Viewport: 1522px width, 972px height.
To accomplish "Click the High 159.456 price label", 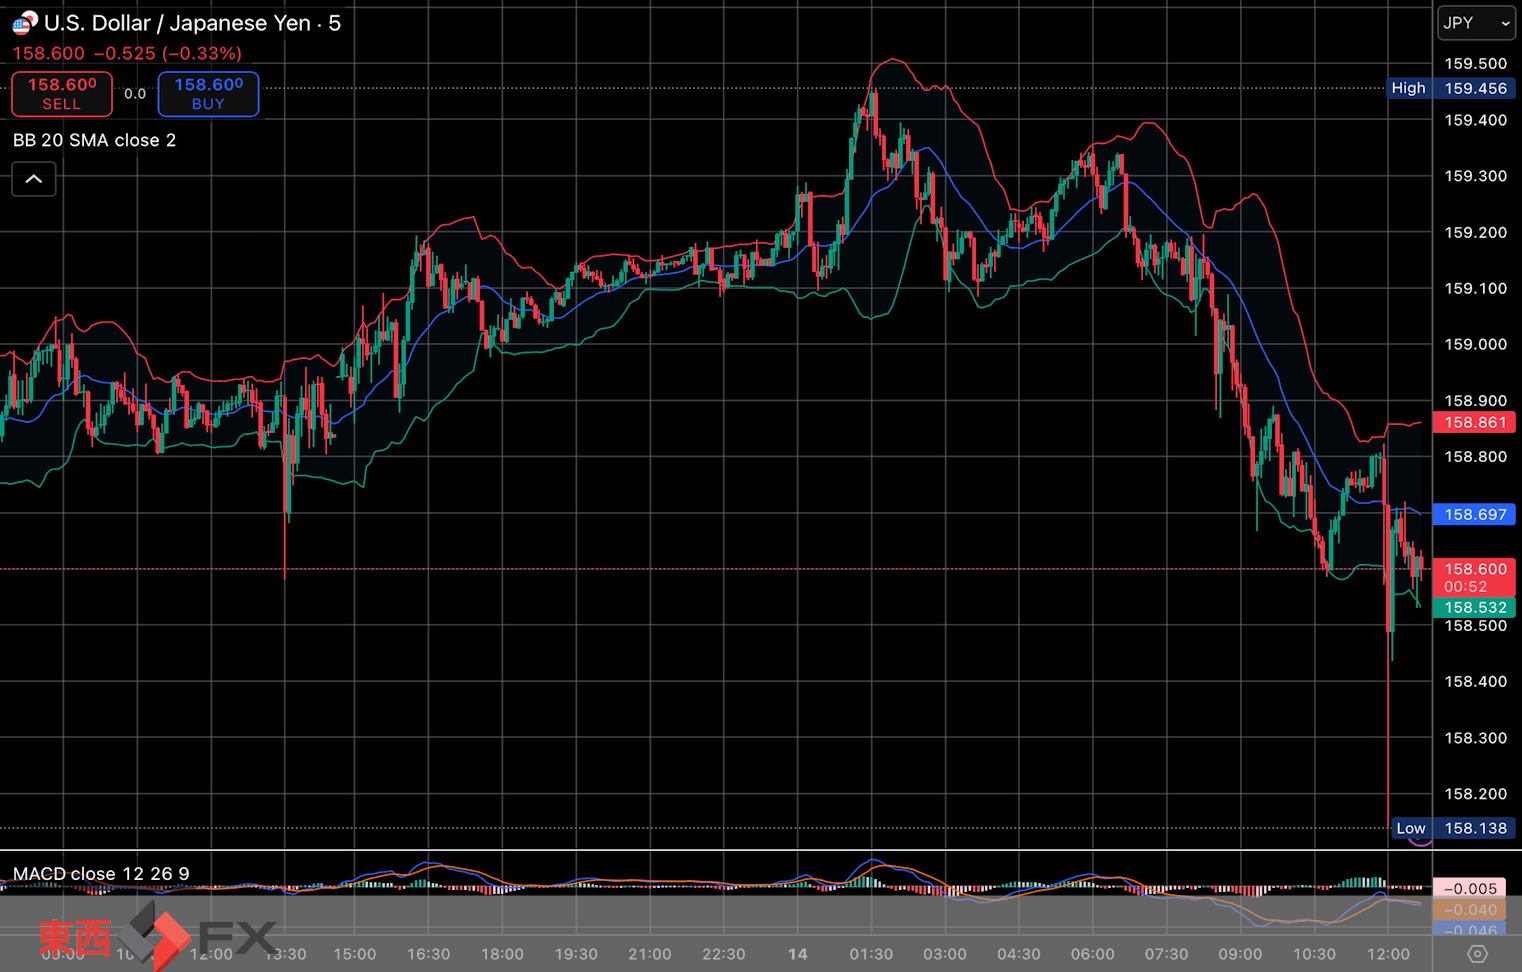I will [x=1450, y=88].
